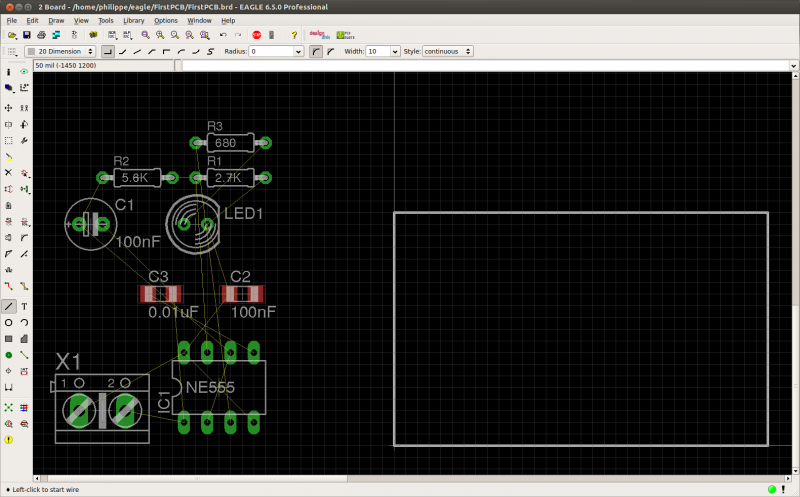Open the layer dropdown showing 20 Dimension
Image resolution: width=800 pixels, height=497 pixels.
click(60, 51)
